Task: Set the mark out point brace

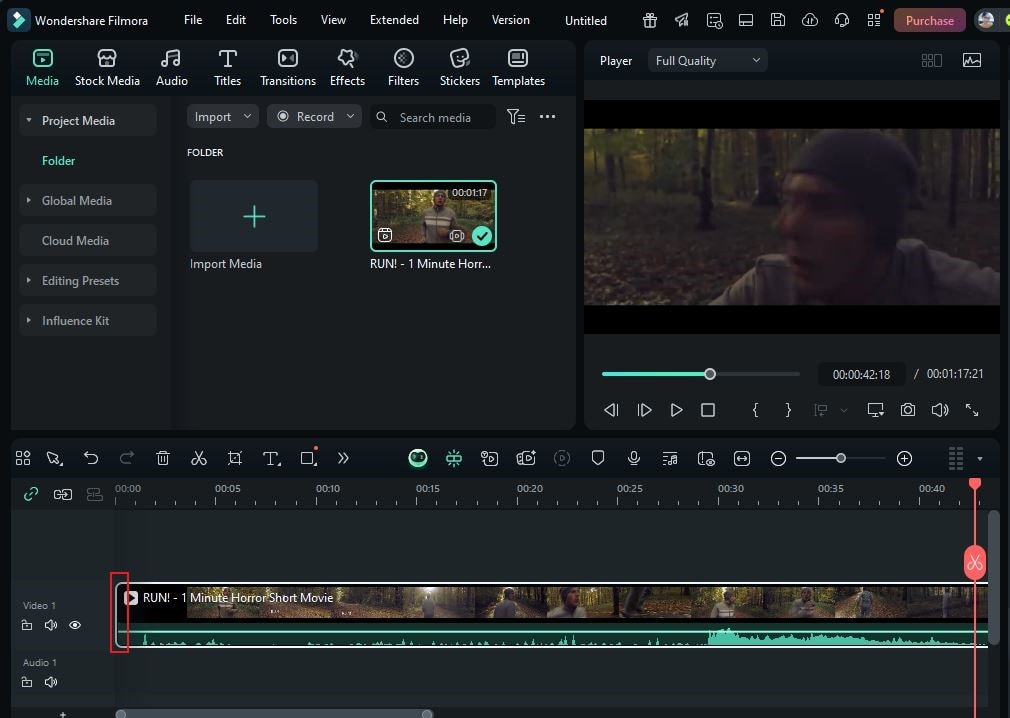Action: coord(788,410)
